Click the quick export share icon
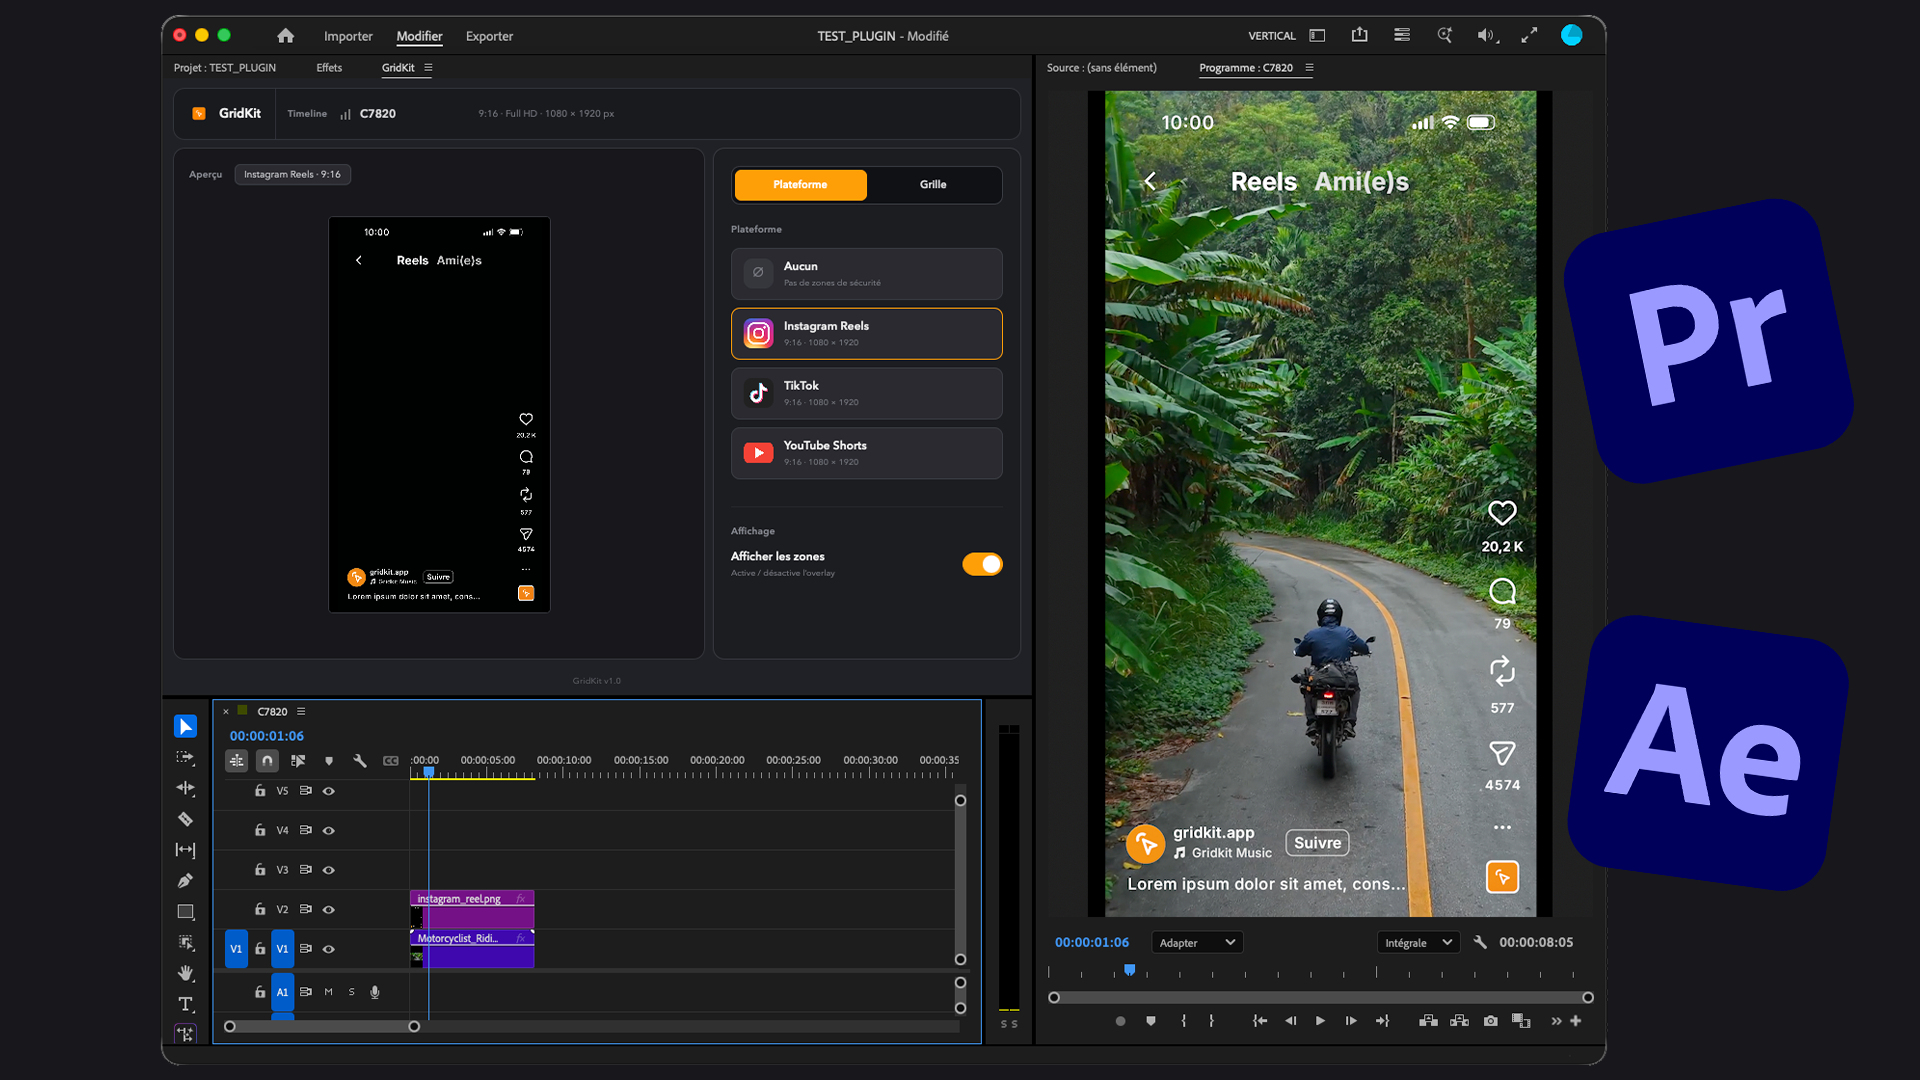This screenshot has width=1920, height=1080. (1360, 35)
